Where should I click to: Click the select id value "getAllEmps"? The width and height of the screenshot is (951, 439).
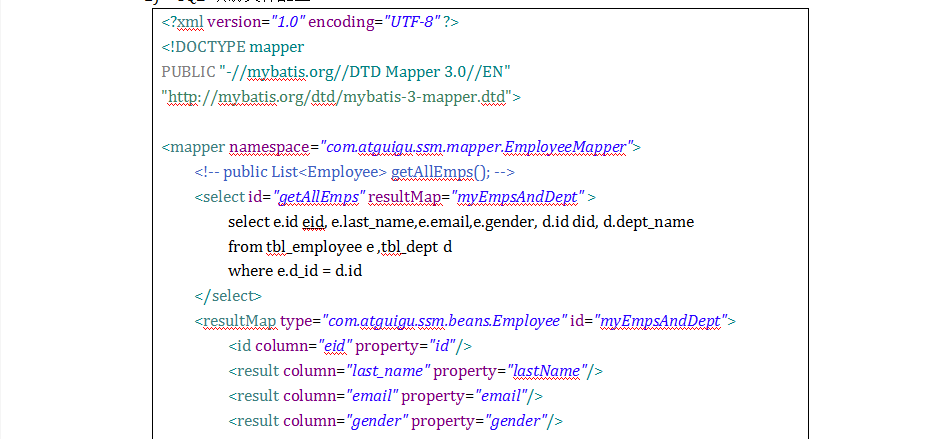(x=320, y=197)
